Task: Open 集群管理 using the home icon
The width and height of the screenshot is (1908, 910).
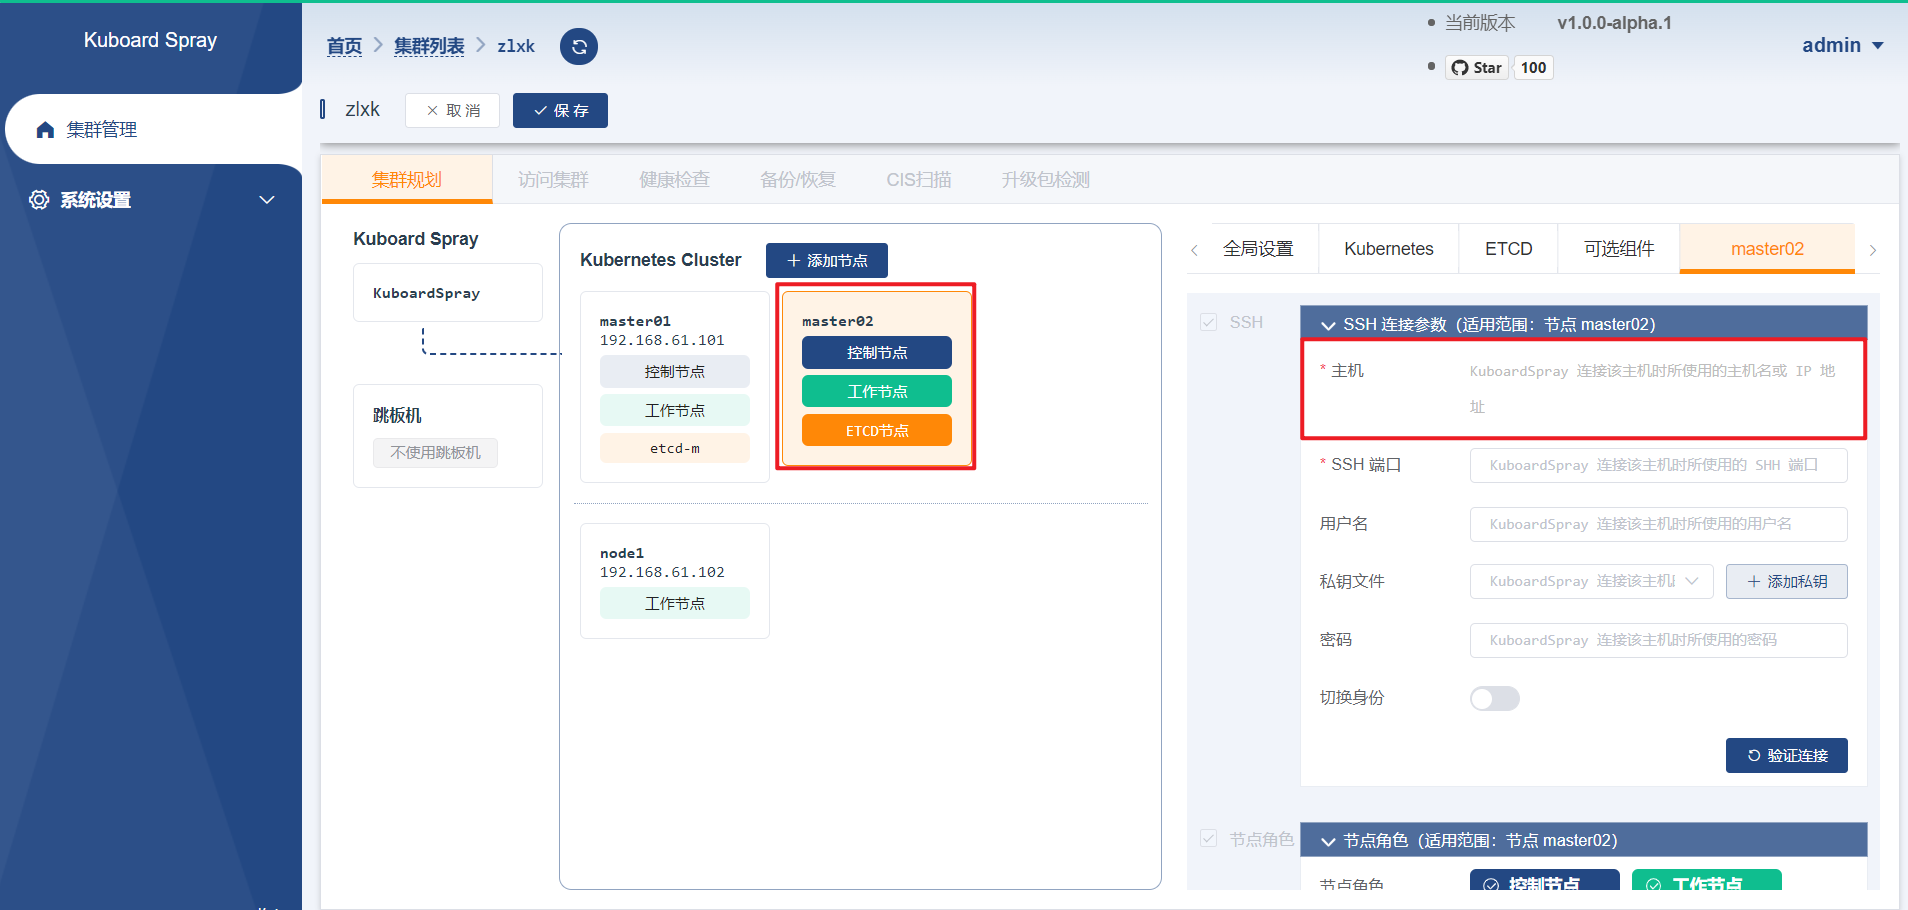Action: click(x=44, y=129)
